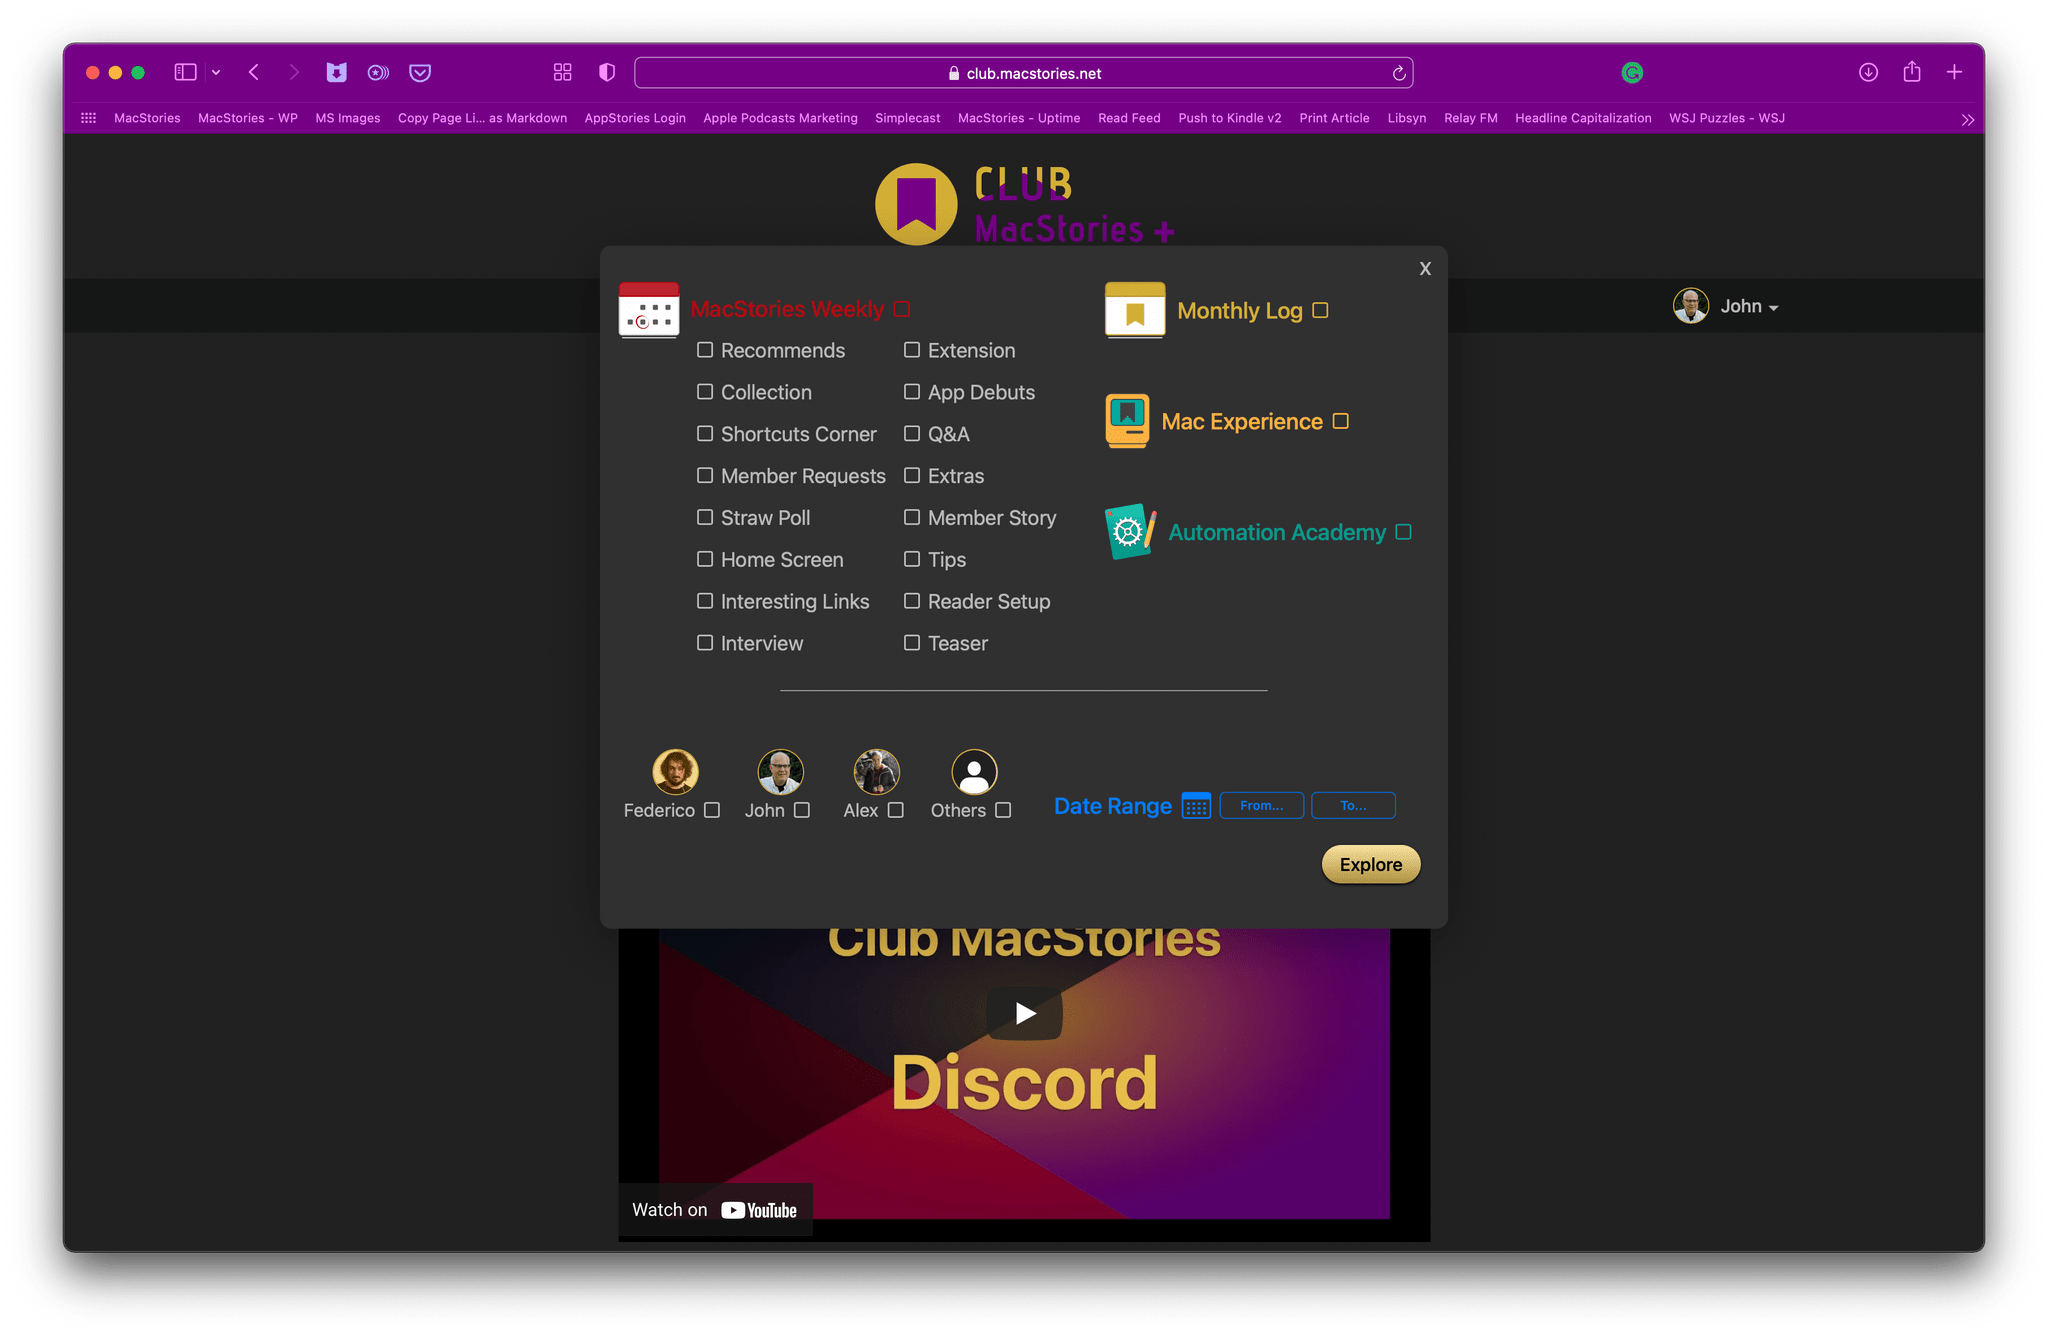The height and width of the screenshot is (1336, 2048).
Task: Select the MacStories Weekly master checkbox
Action: click(x=902, y=309)
